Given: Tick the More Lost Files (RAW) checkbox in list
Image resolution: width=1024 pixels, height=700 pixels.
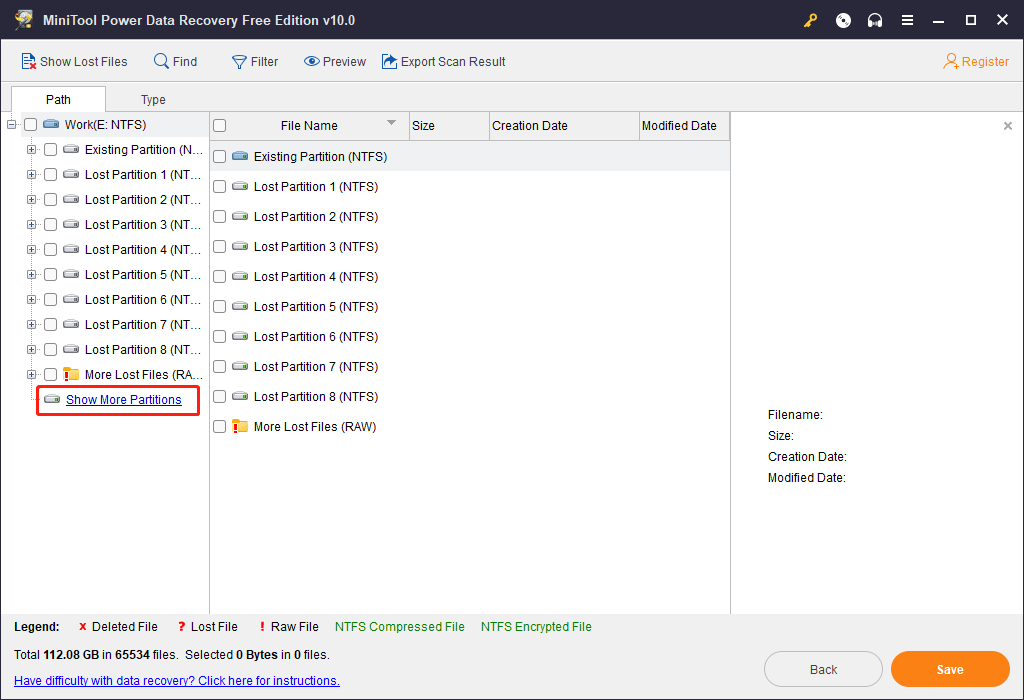Looking at the screenshot, I should [220, 427].
